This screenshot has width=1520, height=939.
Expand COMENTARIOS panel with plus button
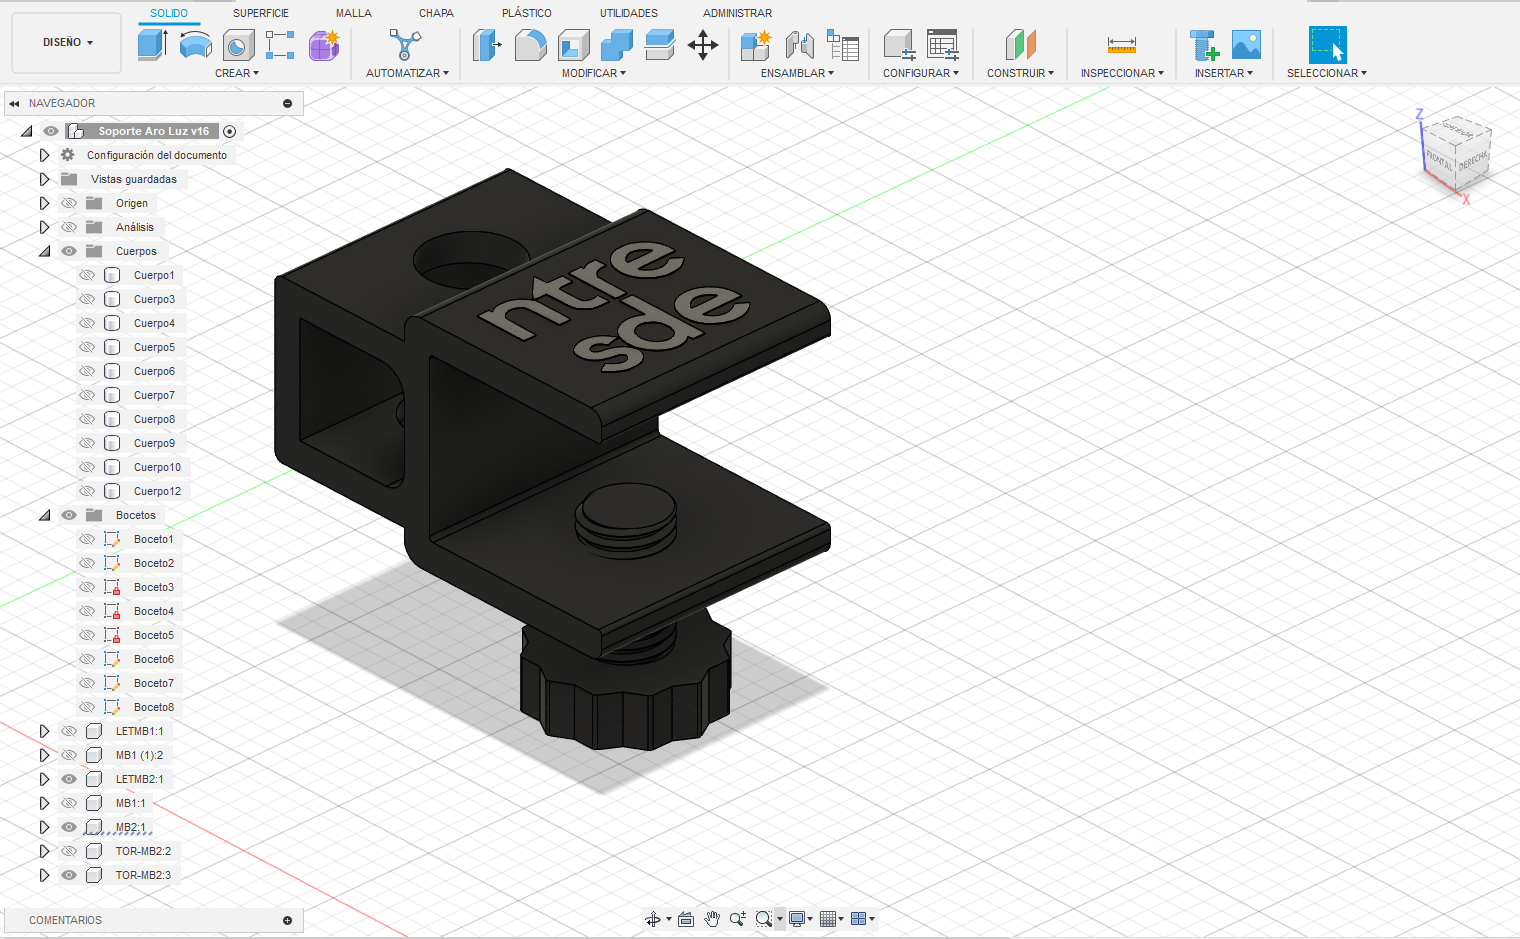(288, 920)
